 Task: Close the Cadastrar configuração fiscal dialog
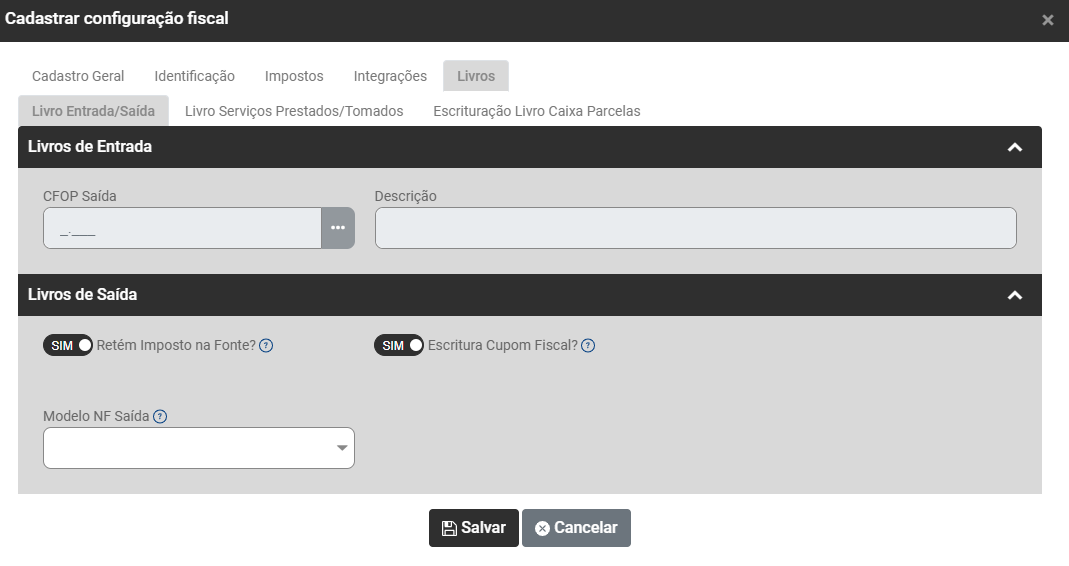click(x=1047, y=20)
